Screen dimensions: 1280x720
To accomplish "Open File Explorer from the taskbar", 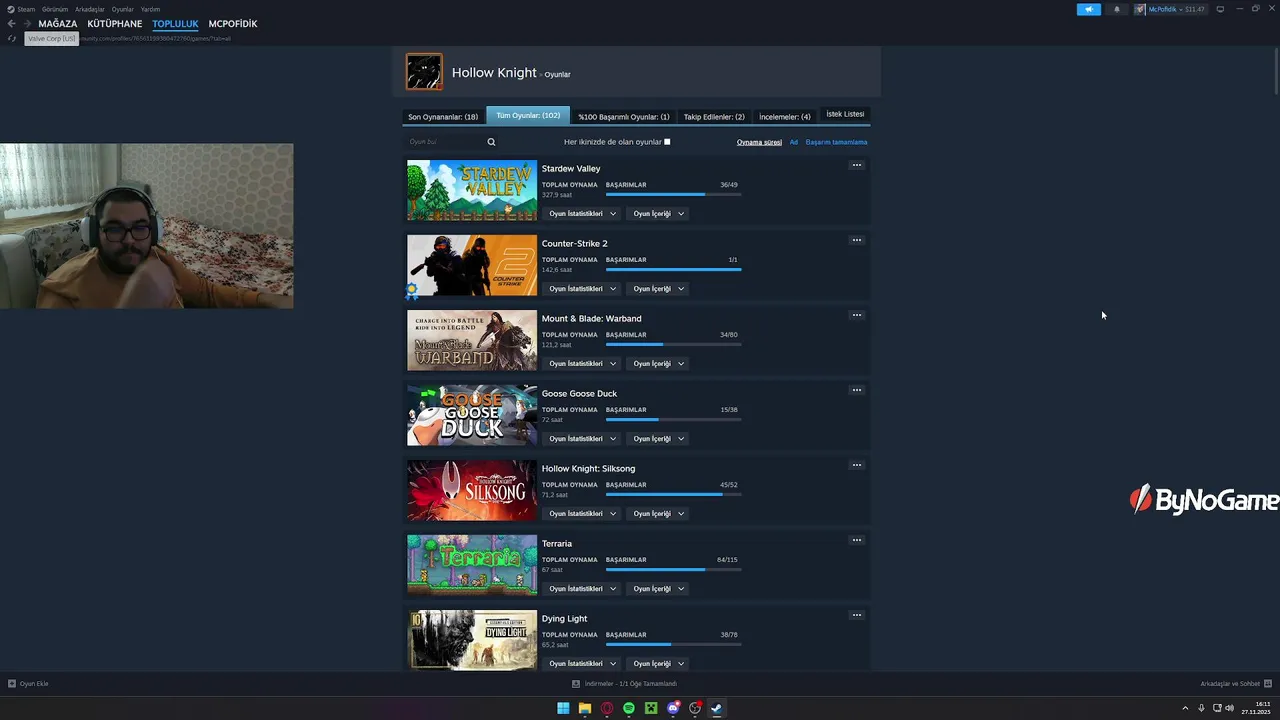I will coord(585,708).
